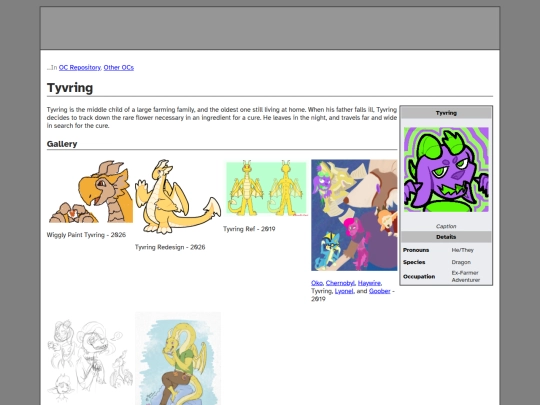The image size is (540, 405).
Task: Open the Tyvring Ref green background image
Action: pos(266,188)
